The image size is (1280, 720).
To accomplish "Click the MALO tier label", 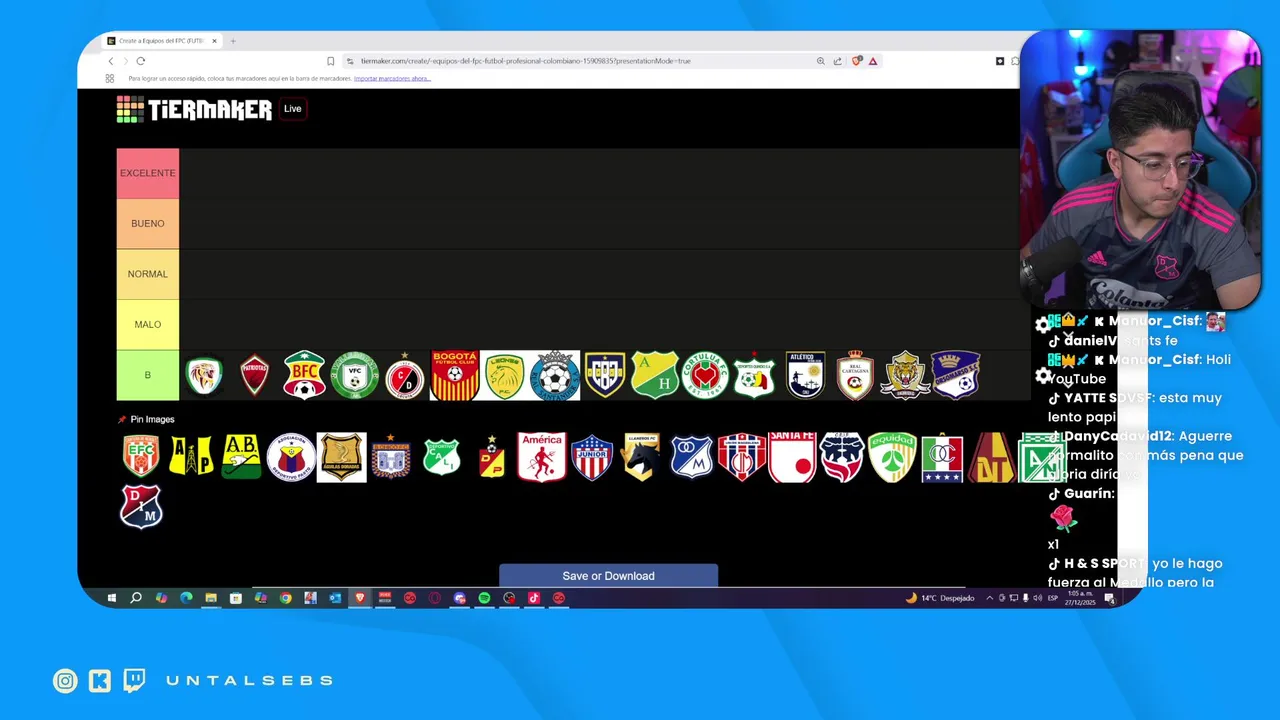I will [x=147, y=324].
